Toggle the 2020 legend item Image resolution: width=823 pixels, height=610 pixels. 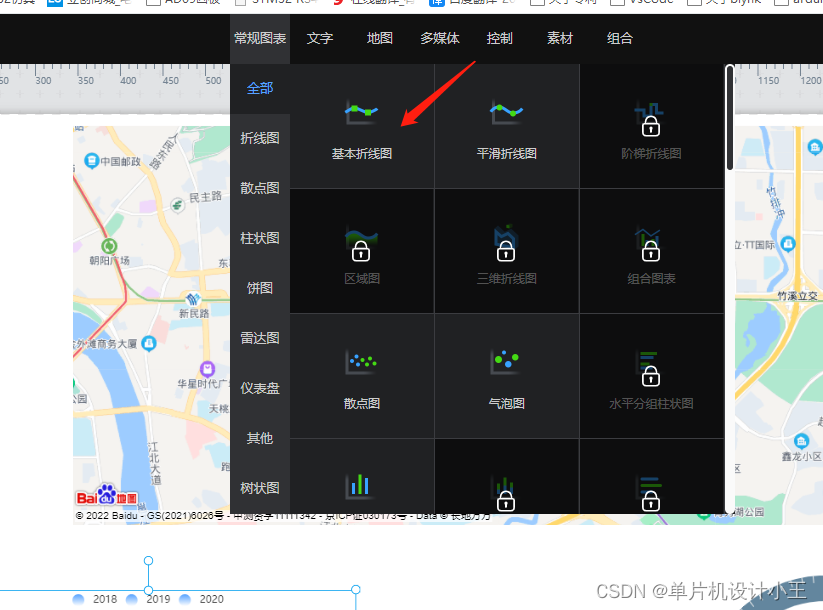[202, 599]
